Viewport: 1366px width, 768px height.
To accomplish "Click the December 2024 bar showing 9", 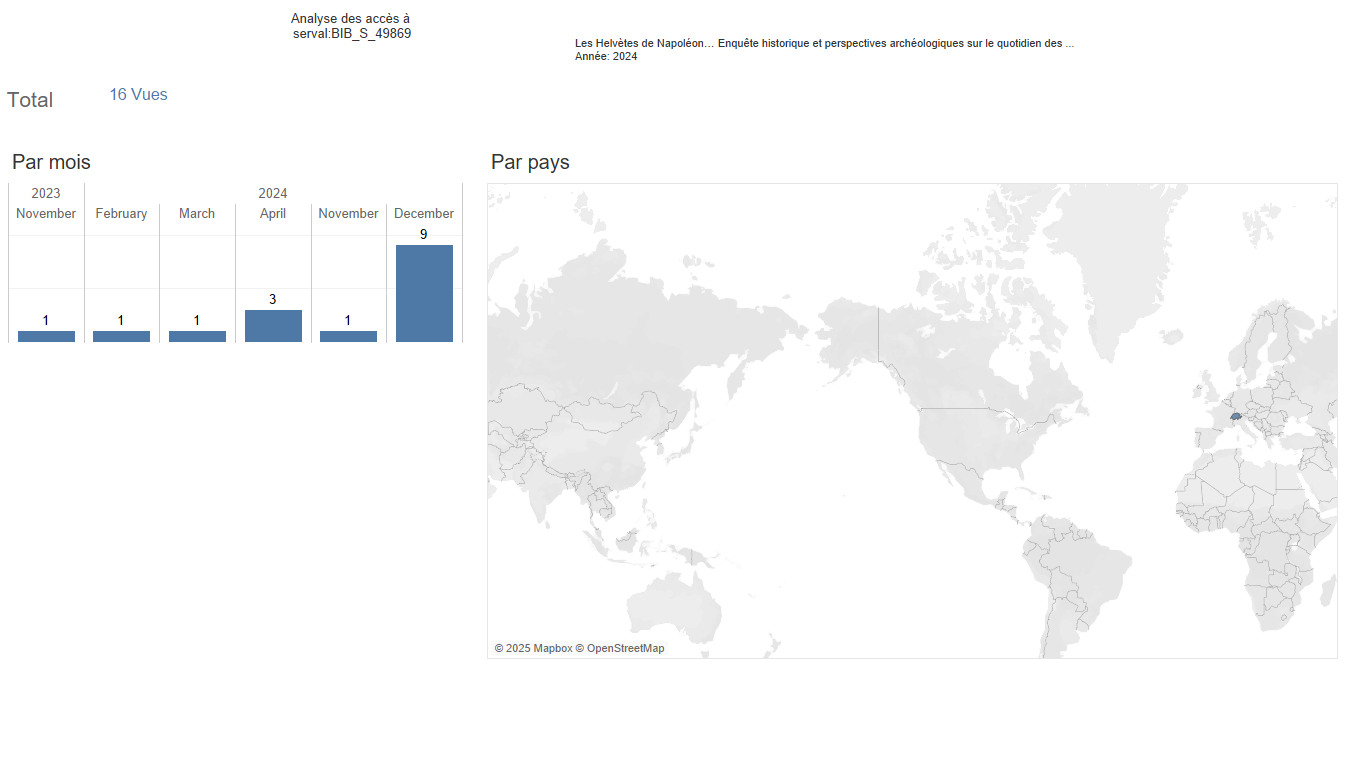I will (424, 293).
